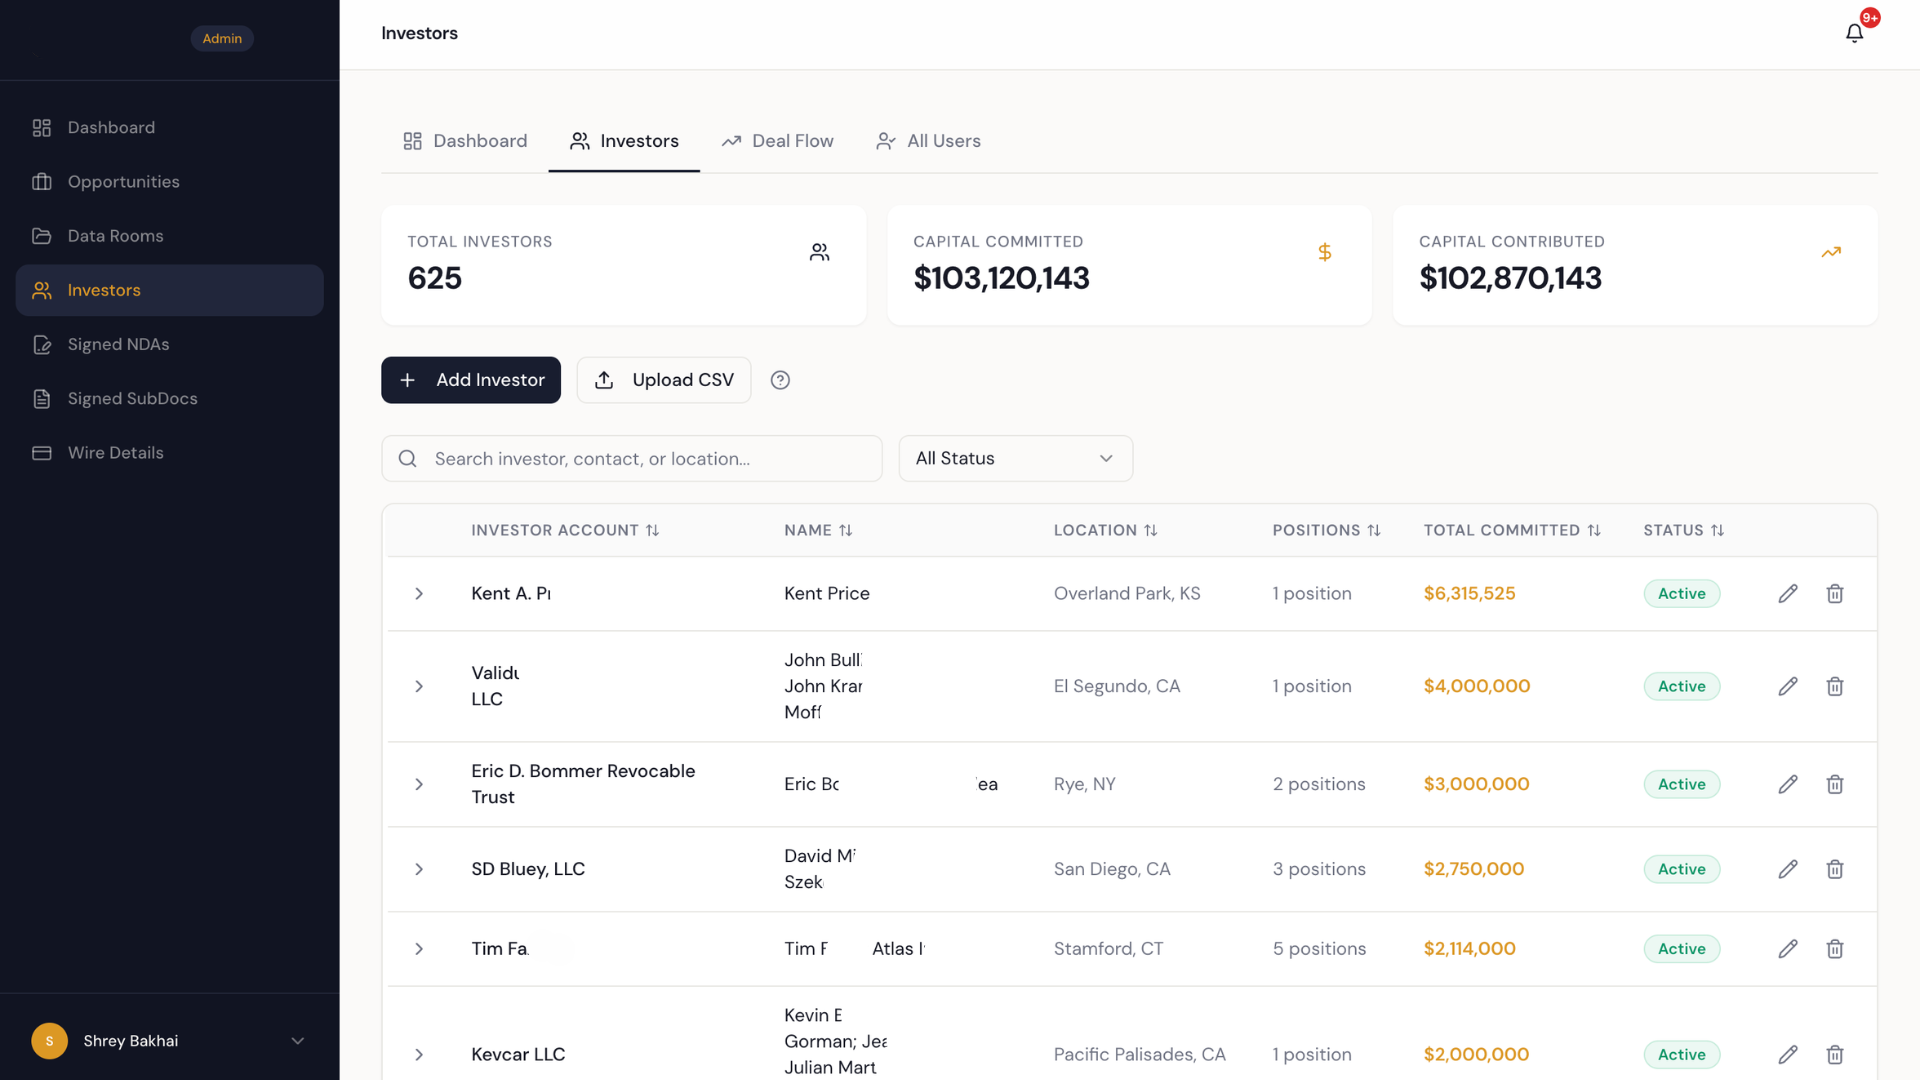Delete SD Bluey, LLC with the trash icon
The image size is (1920, 1080).
tap(1835, 869)
